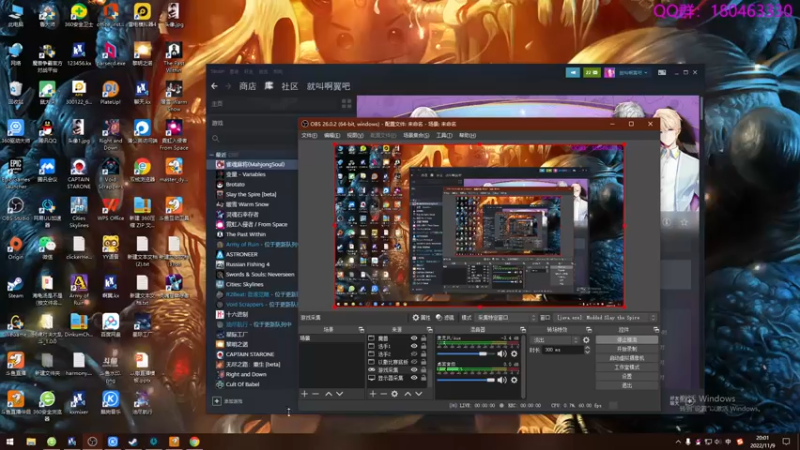Toggle visibility eye of 选手2 source
Viewport: 800px width, 450px height.
[414, 354]
